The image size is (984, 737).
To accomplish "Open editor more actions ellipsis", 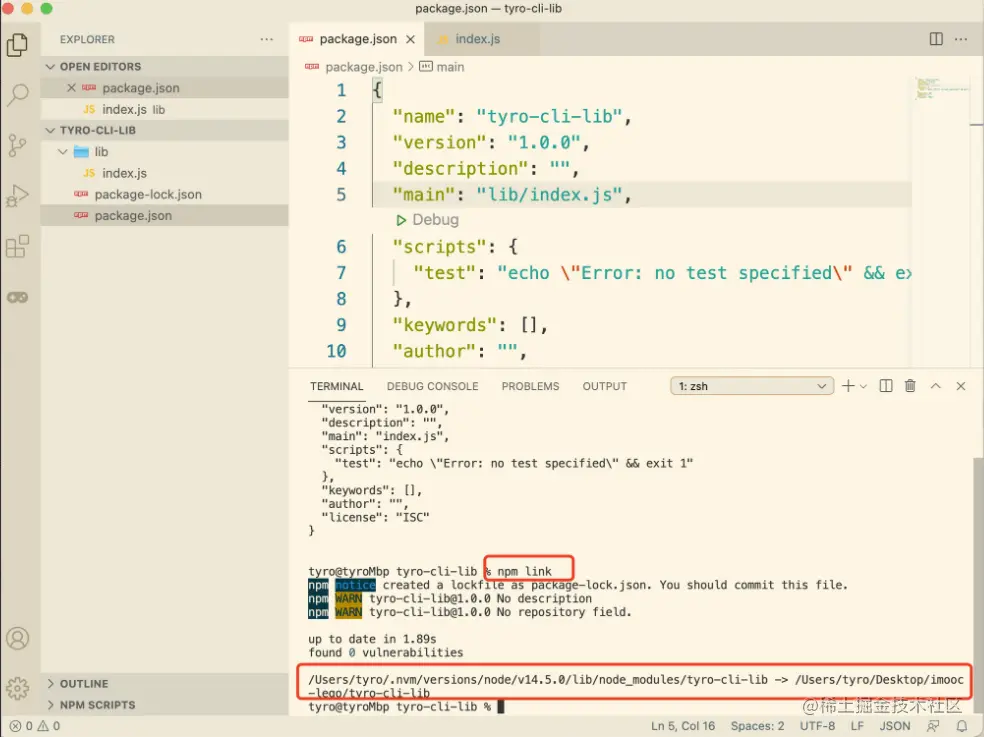I will point(961,39).
